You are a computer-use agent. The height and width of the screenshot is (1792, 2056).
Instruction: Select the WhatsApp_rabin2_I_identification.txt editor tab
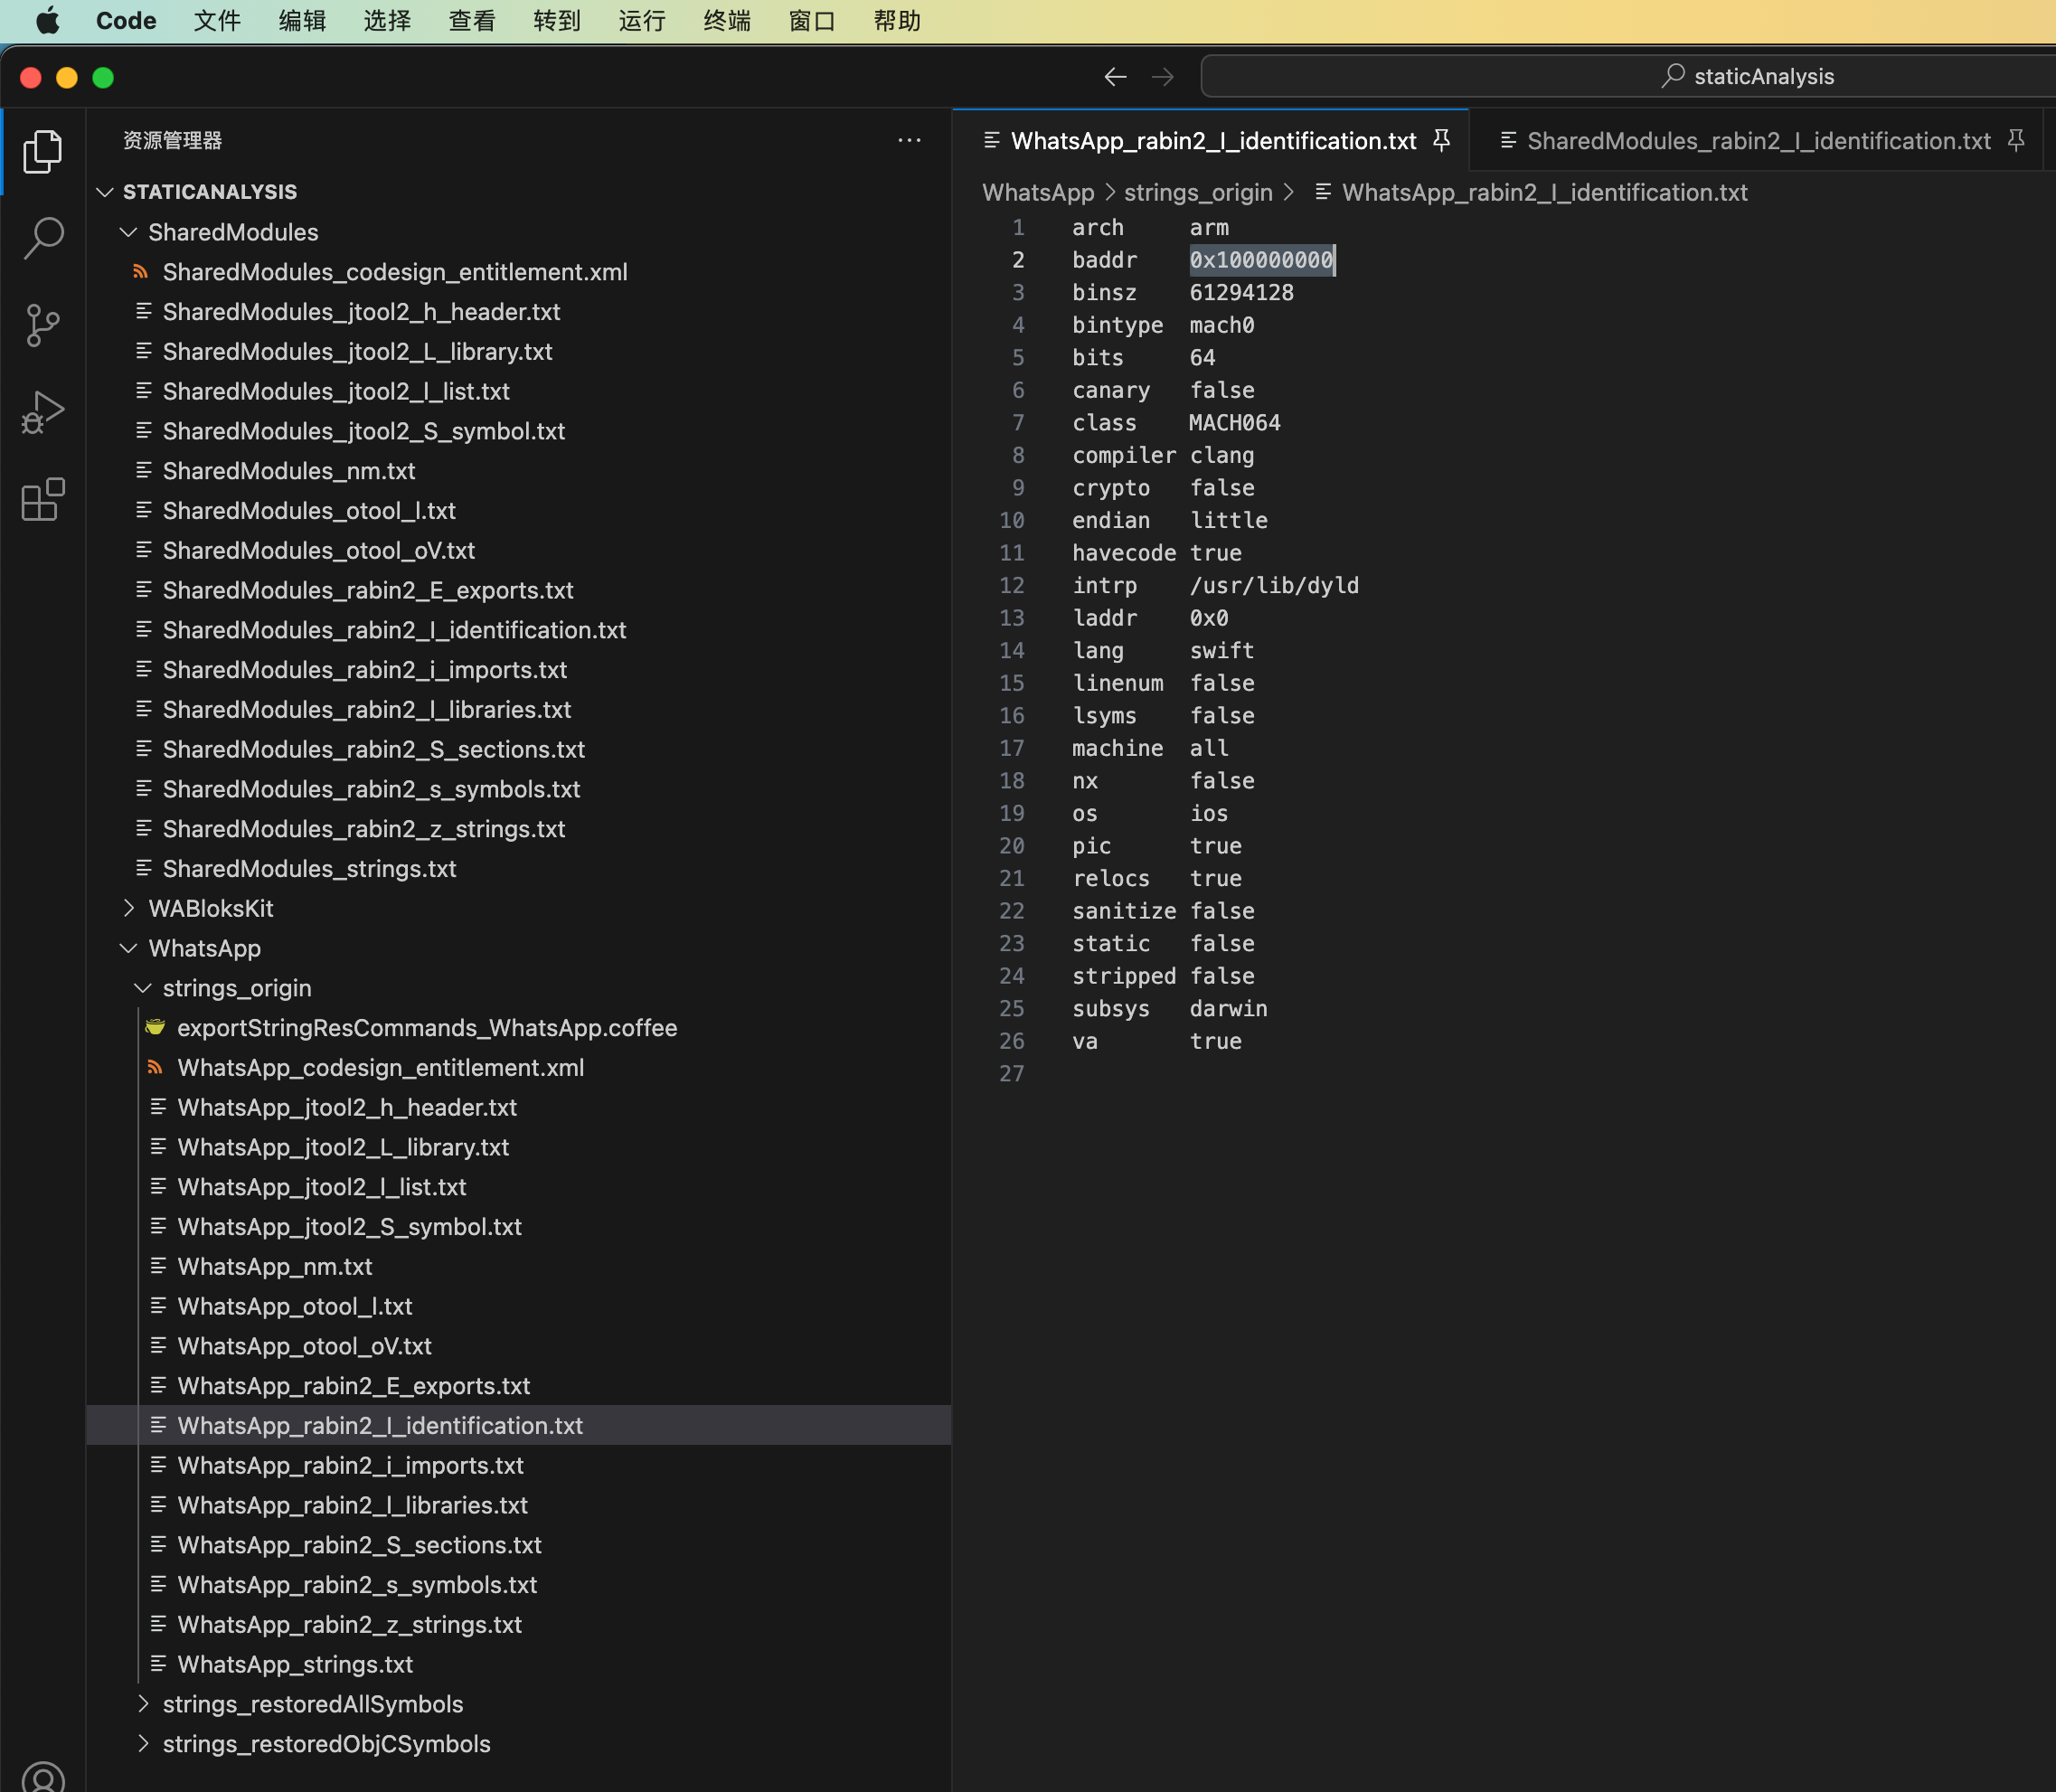click(1212, 141)
